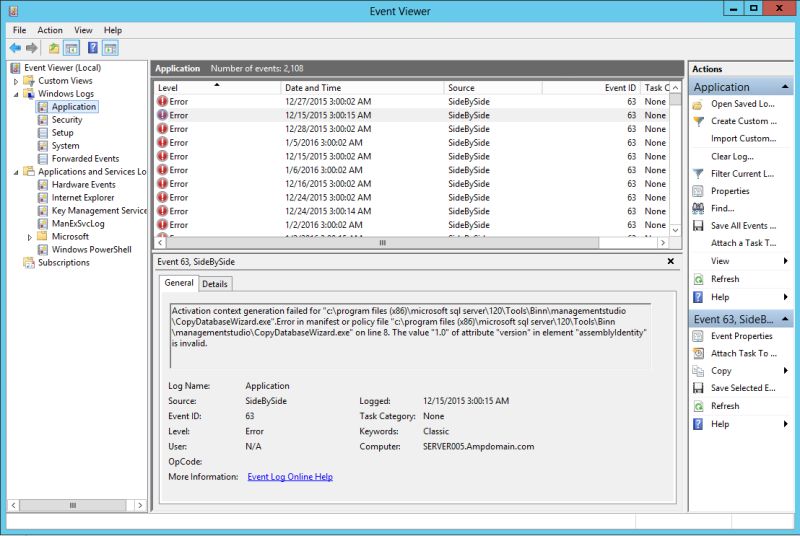The image size is (800, 536).
Task: Click Open Saved Log action
Action: [x=742, y=104]
